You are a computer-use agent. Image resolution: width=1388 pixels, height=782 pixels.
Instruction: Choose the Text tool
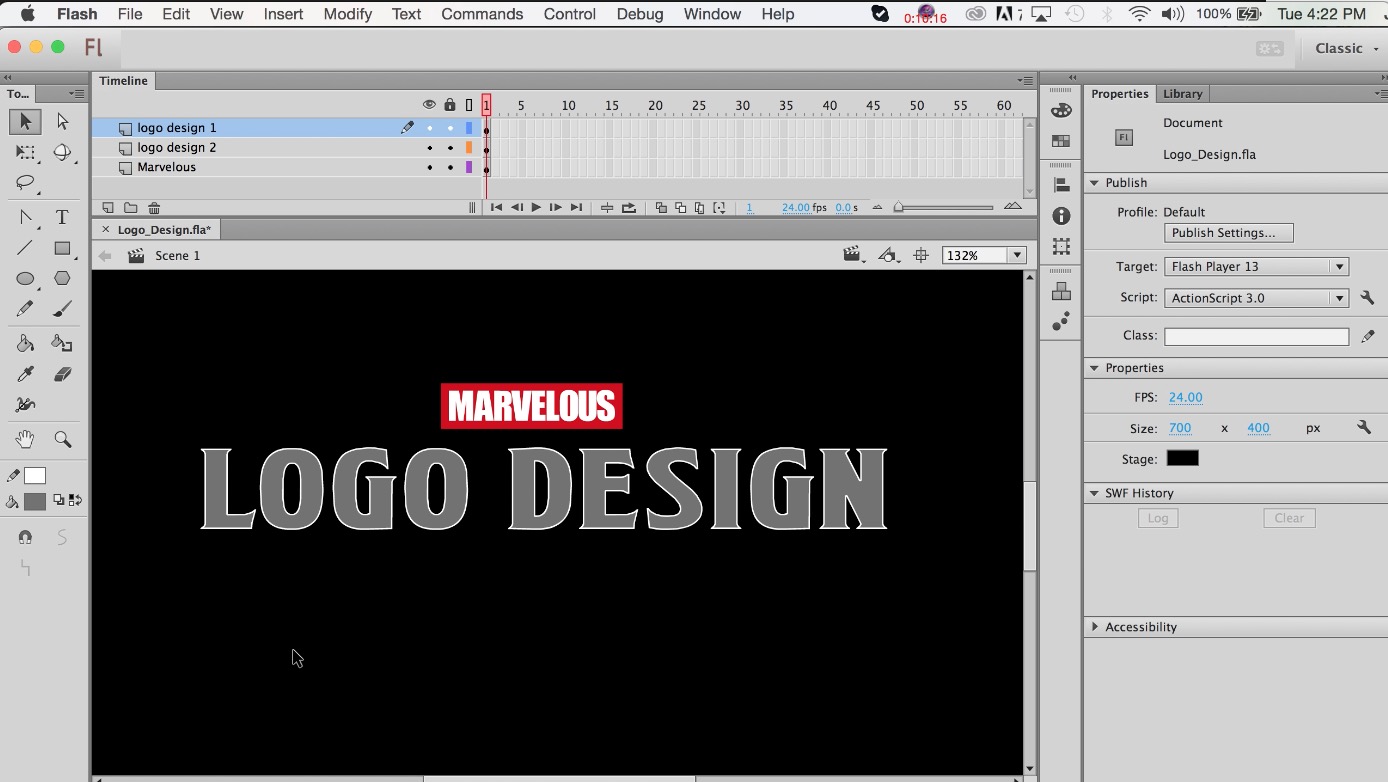pyautogui.click(x=61, y=218)
